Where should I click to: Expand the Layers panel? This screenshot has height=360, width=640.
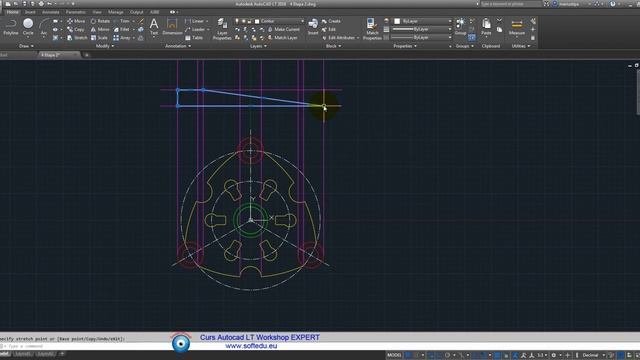[x=258, y=46]
